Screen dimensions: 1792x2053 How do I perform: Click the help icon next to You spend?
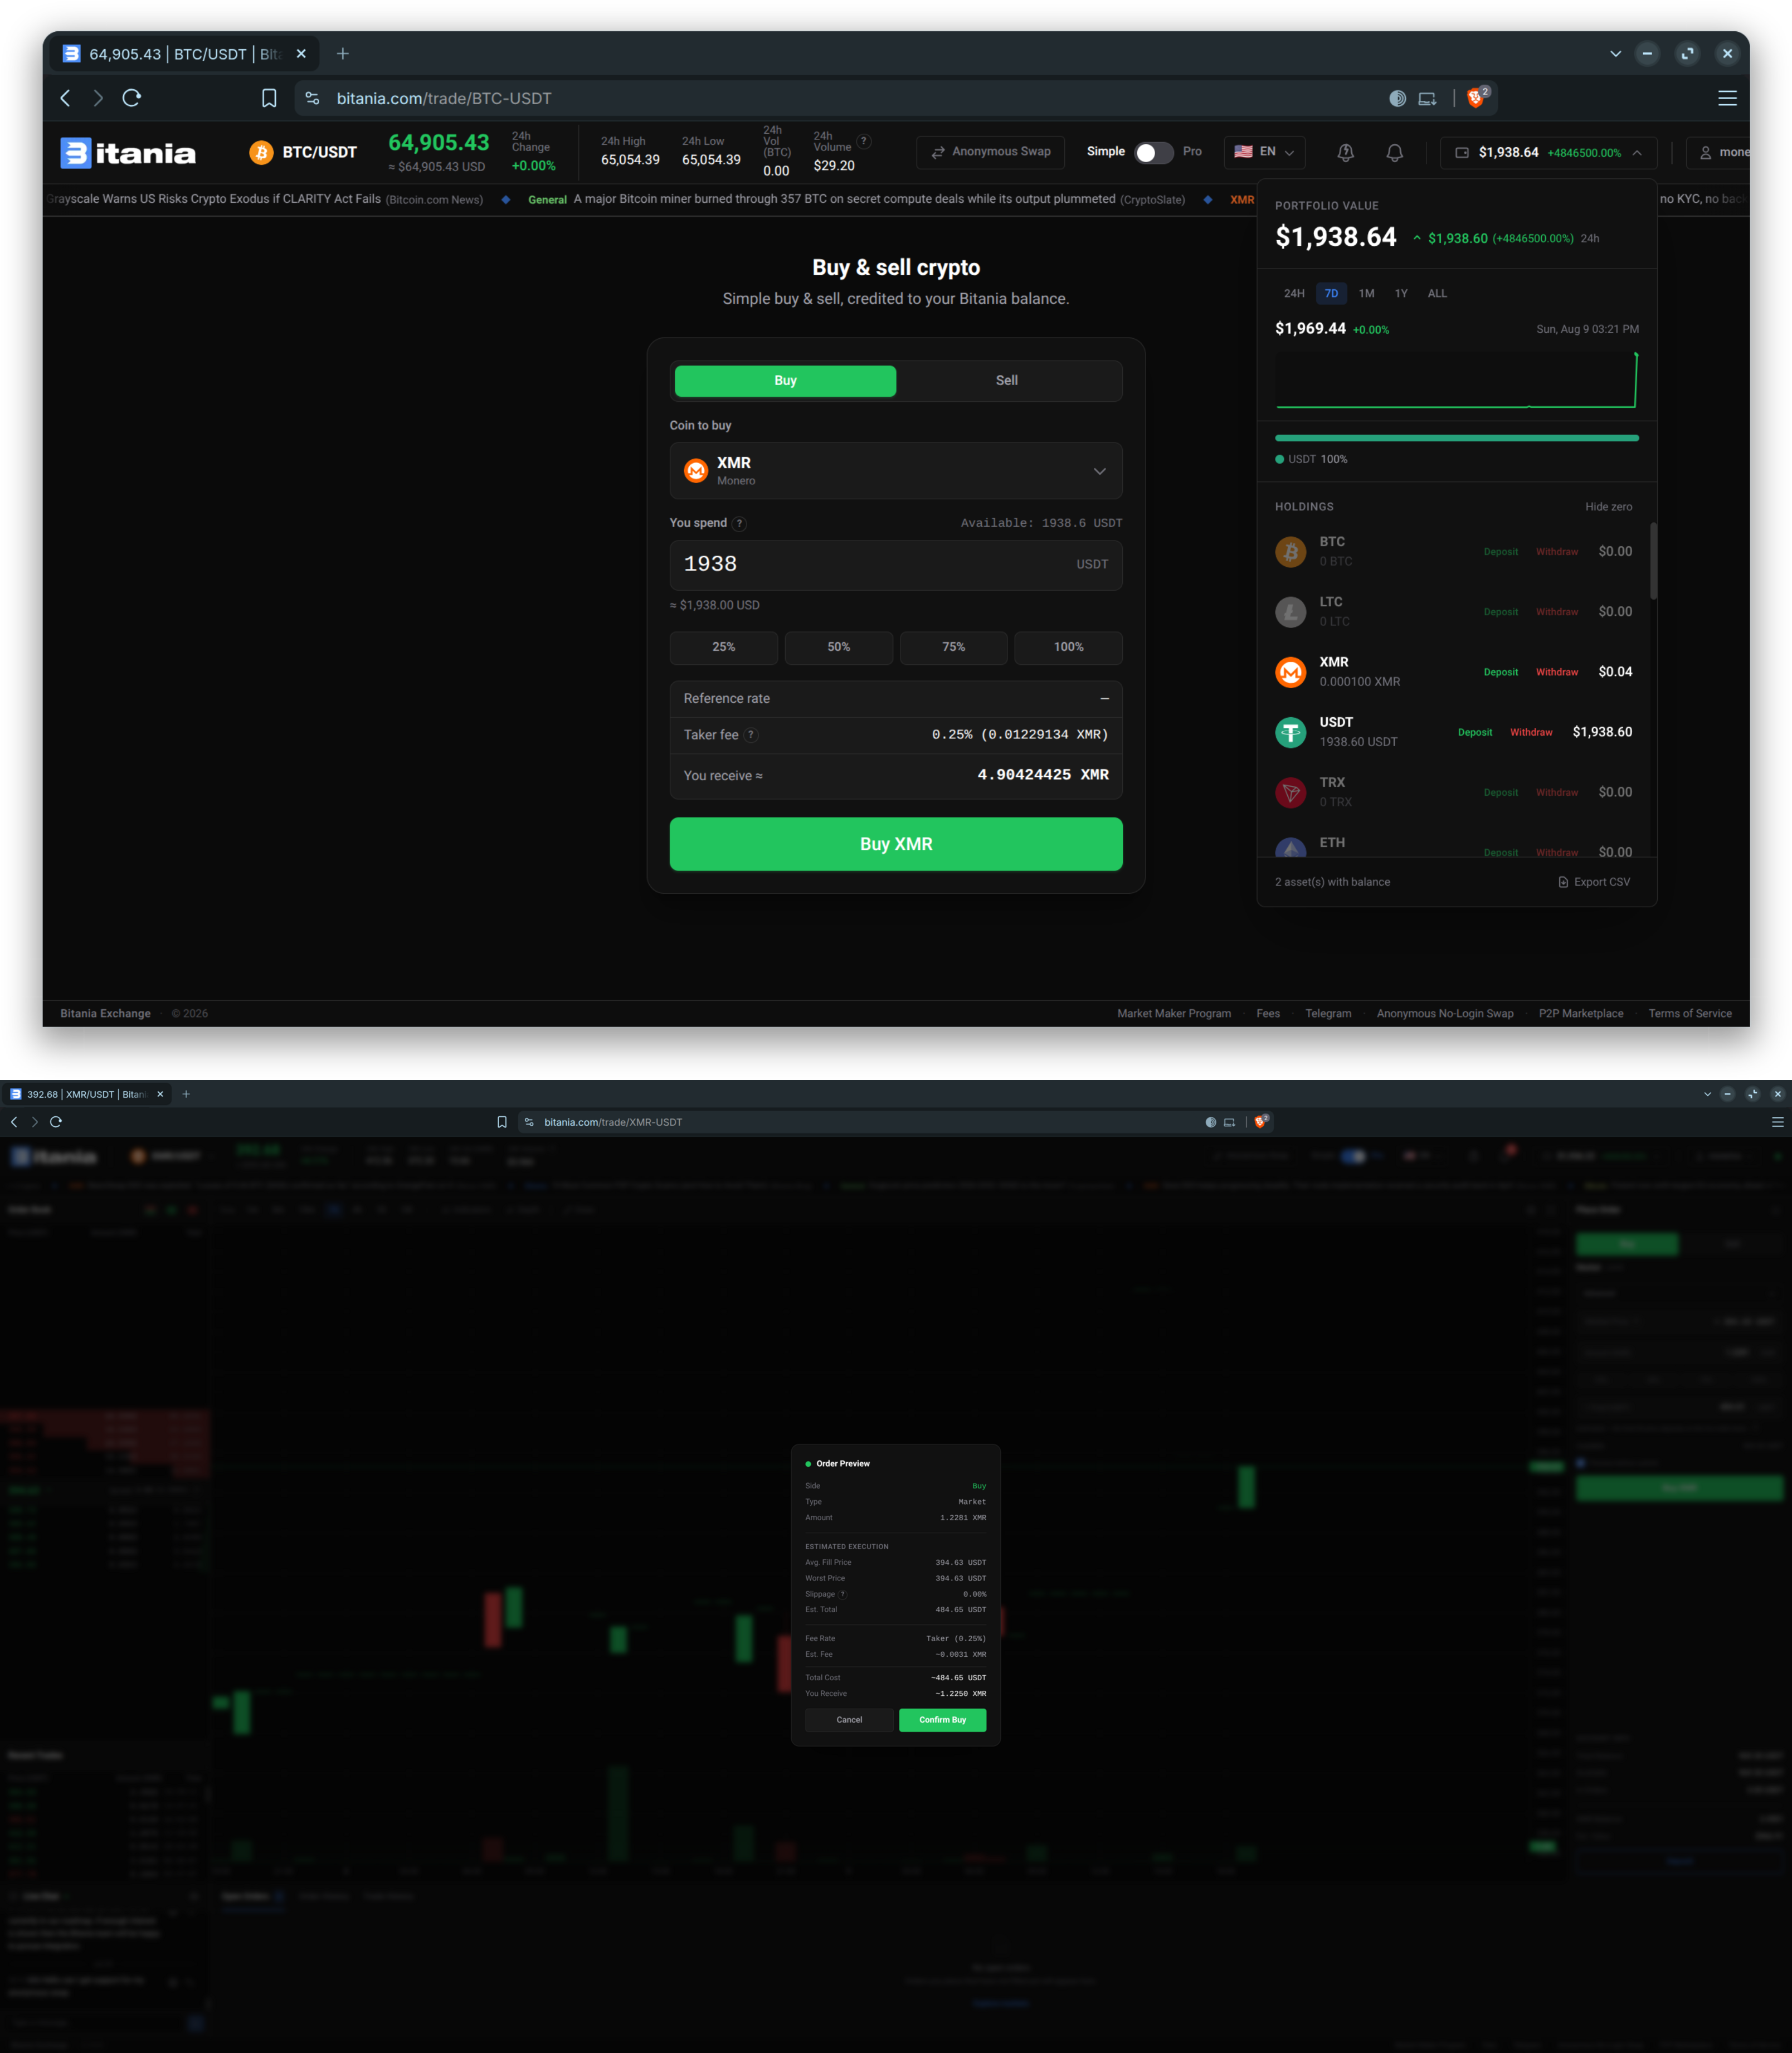coord(740,523)
